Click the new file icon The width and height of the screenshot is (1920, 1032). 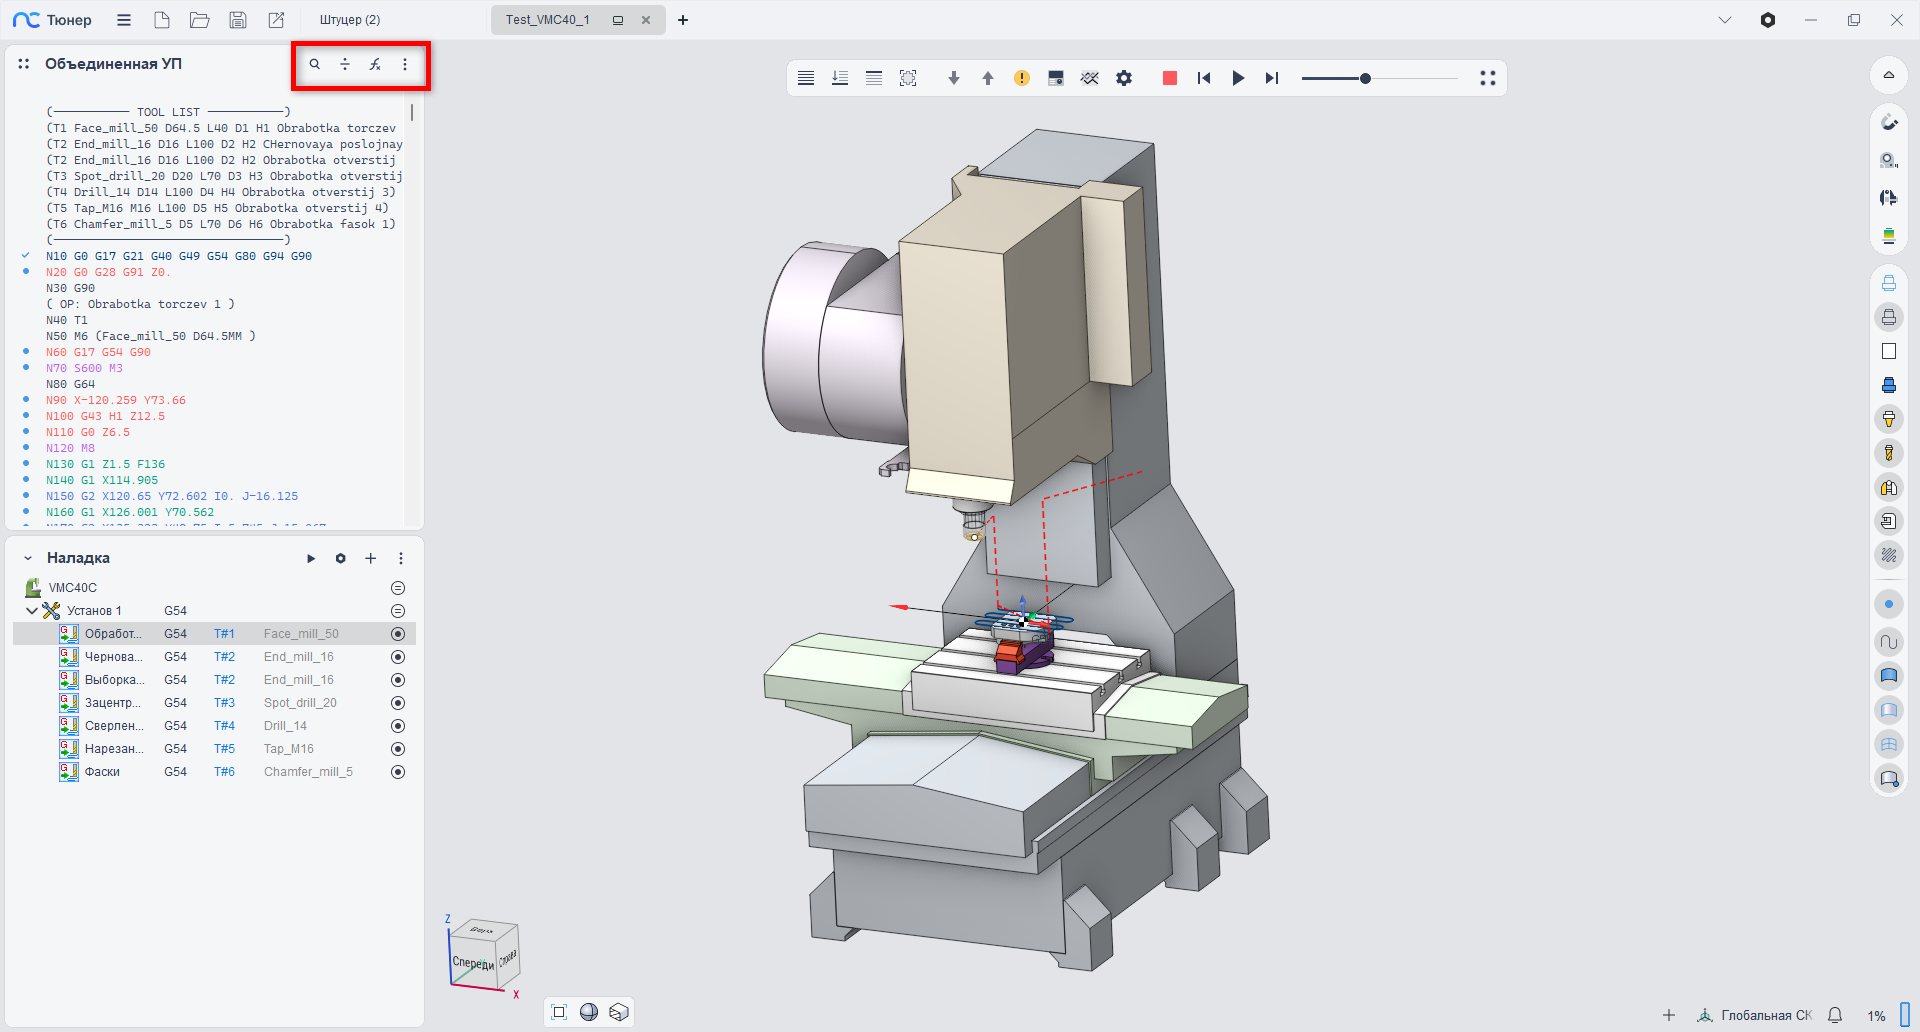pos(162,20)
